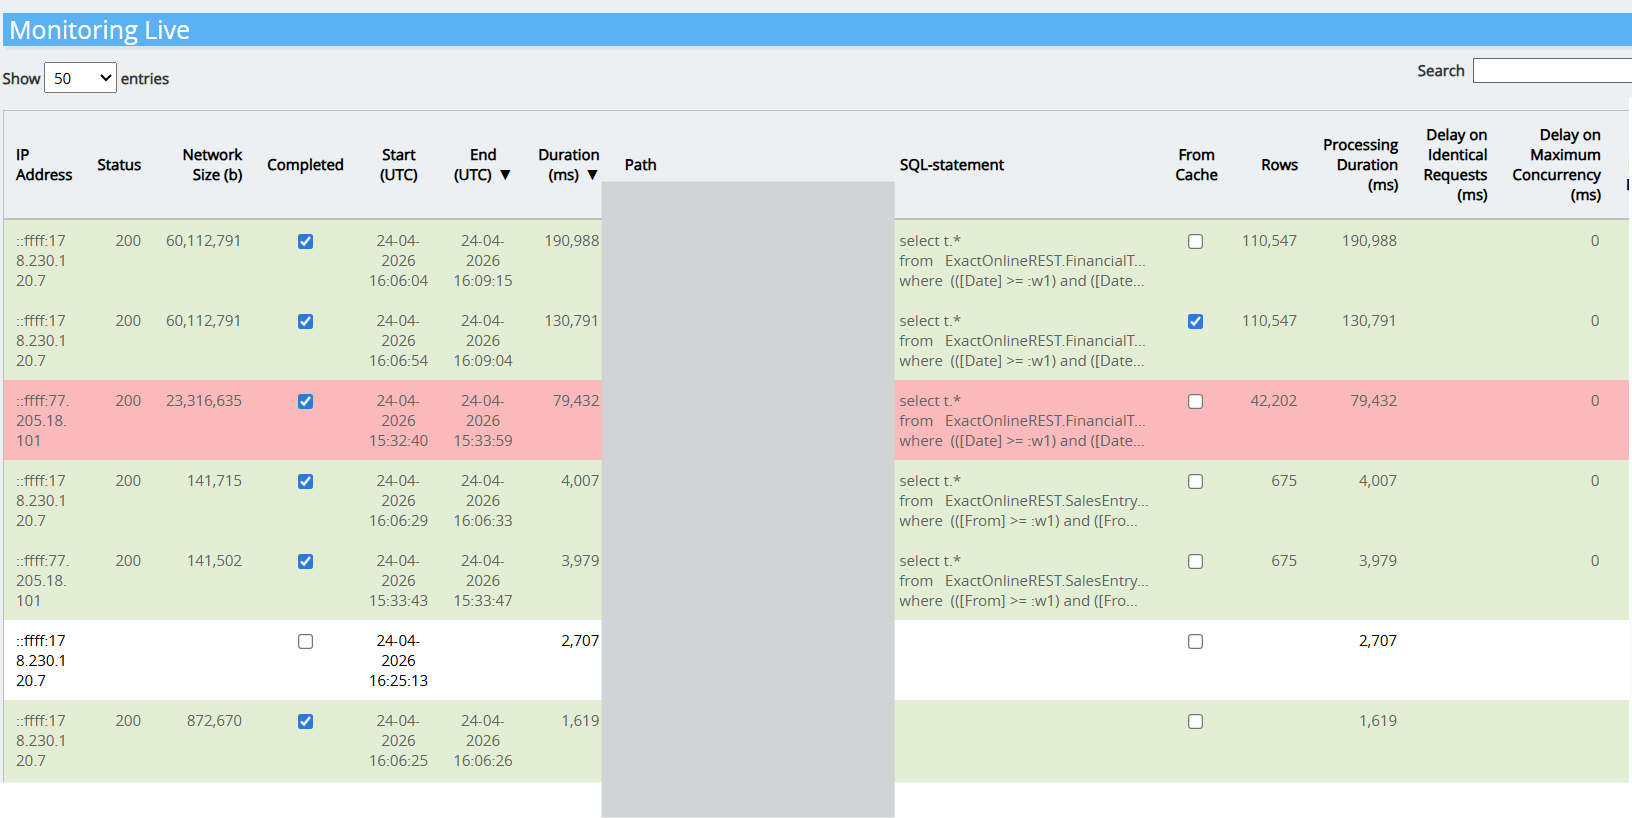Click the Processing Duration (ms) header
Image resolution: width=1632 pixels, height=818 pixels.
pyautogui.click(x=1360, y=165)
